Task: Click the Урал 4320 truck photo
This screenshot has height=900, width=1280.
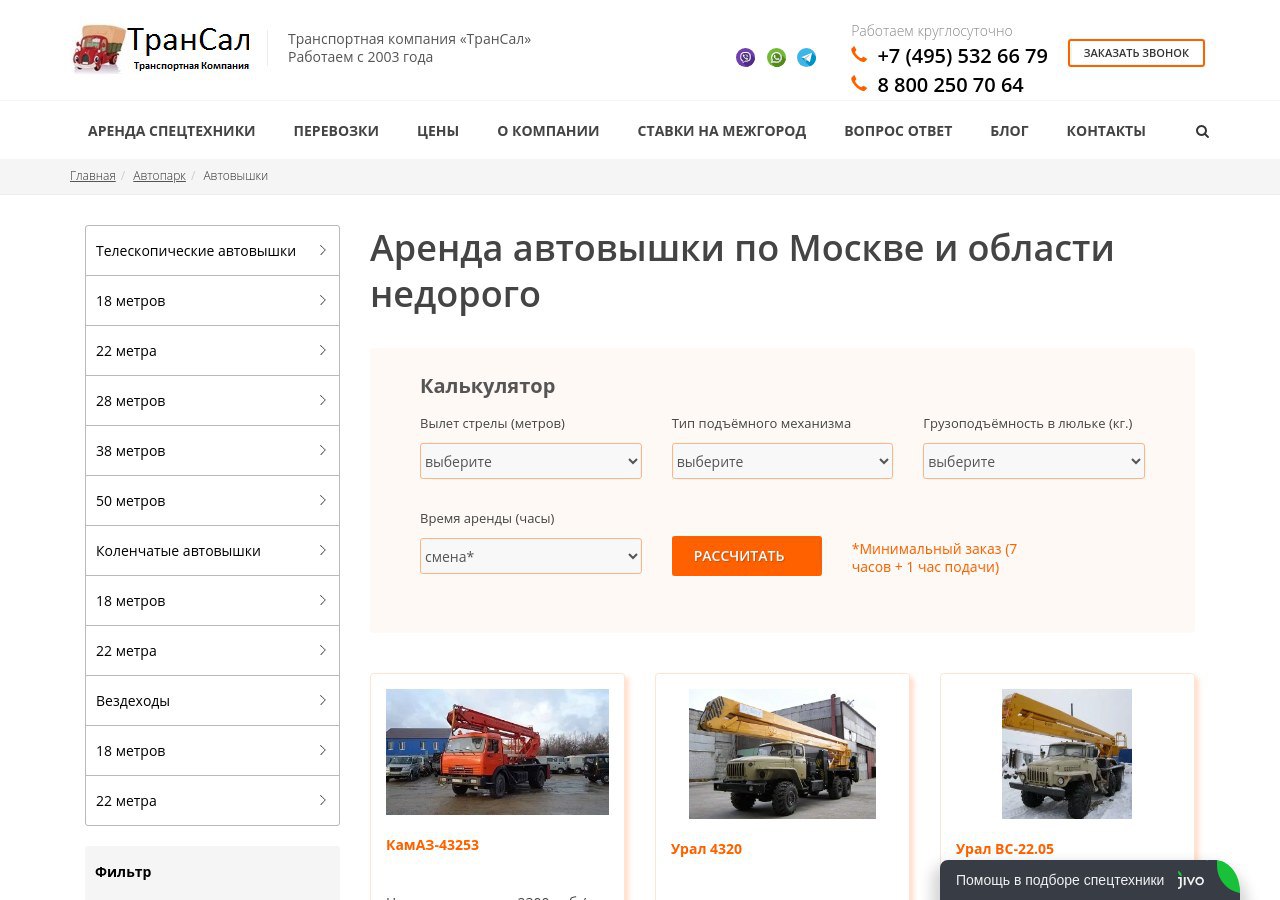Action: [x=782, y=754]
